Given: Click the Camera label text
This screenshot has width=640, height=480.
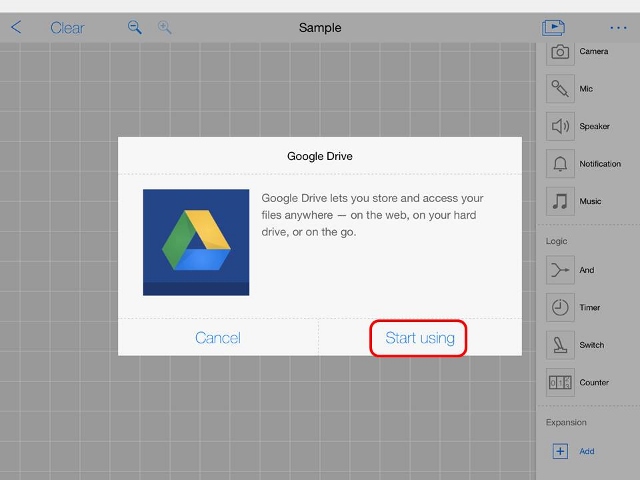Looking at the screenshot, I should coord(593,51).
